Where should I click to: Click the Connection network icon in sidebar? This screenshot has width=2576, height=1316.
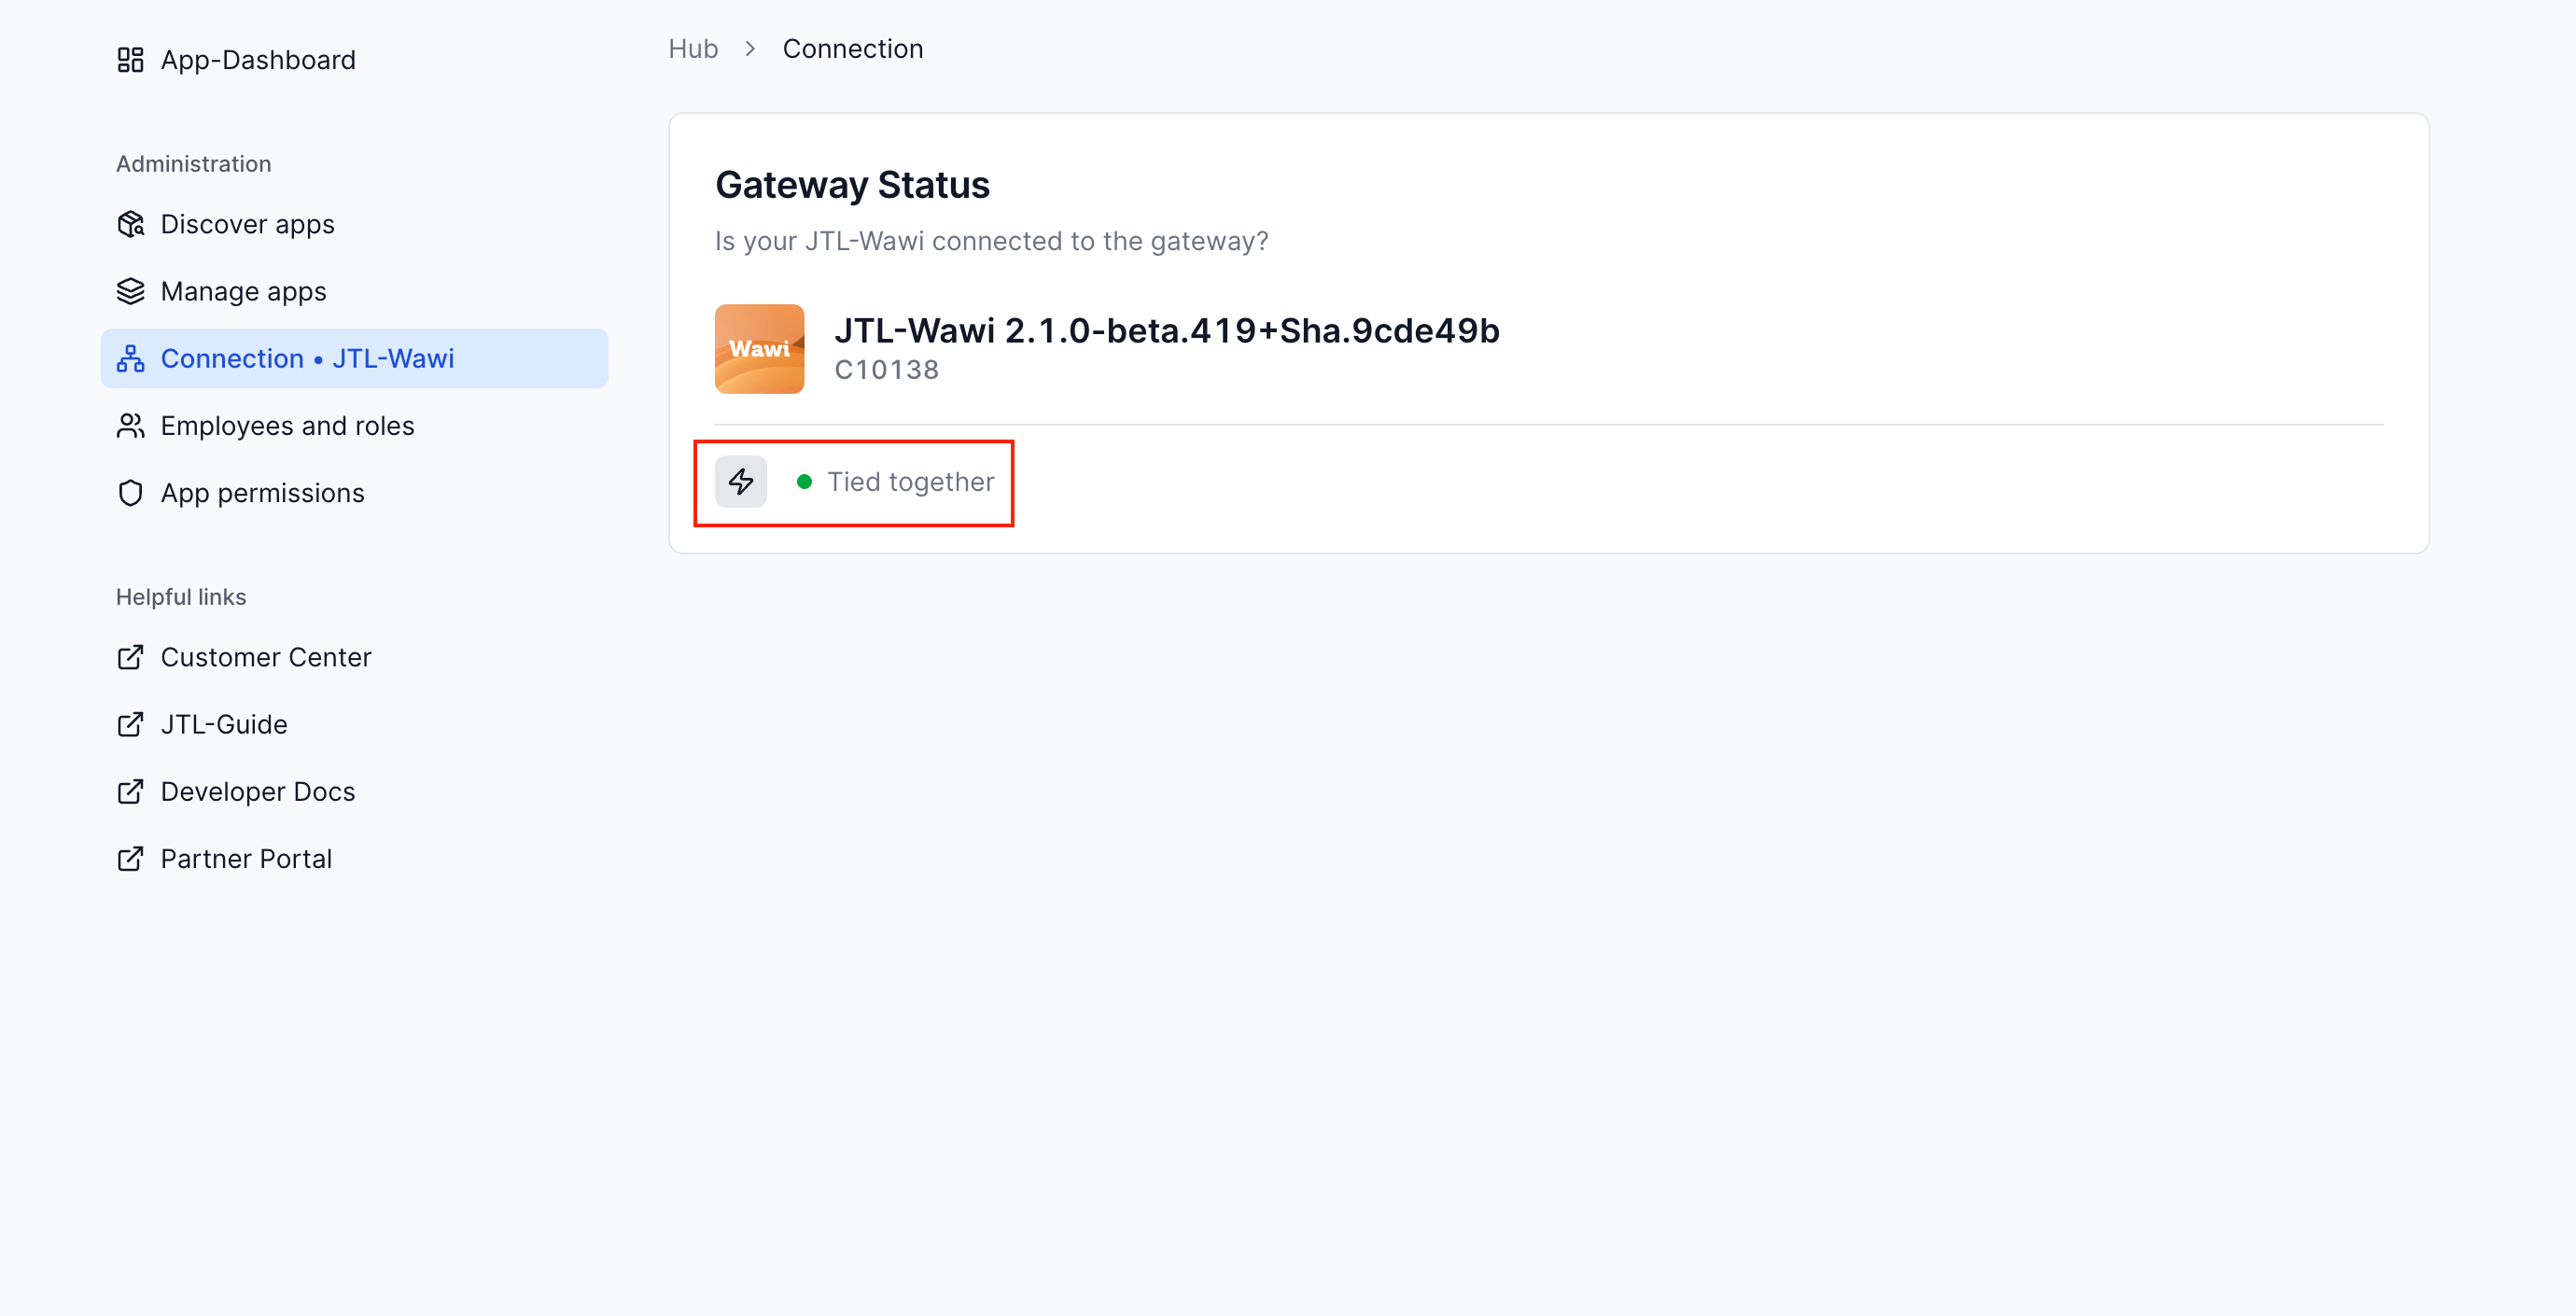pos(130,358)
